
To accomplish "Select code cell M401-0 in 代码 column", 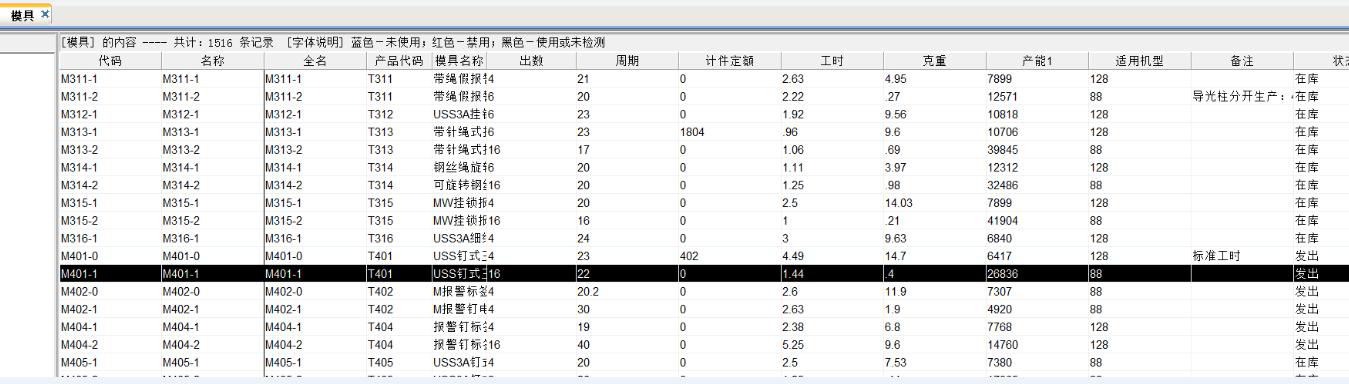I will [x=110, y=256].
